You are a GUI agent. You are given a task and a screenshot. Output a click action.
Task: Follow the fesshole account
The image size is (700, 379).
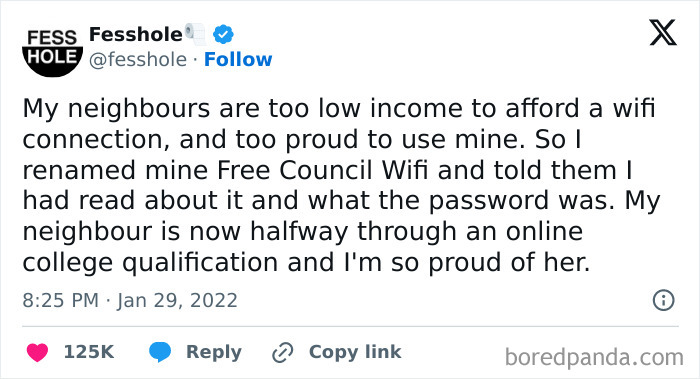click(x=238, y=59)
